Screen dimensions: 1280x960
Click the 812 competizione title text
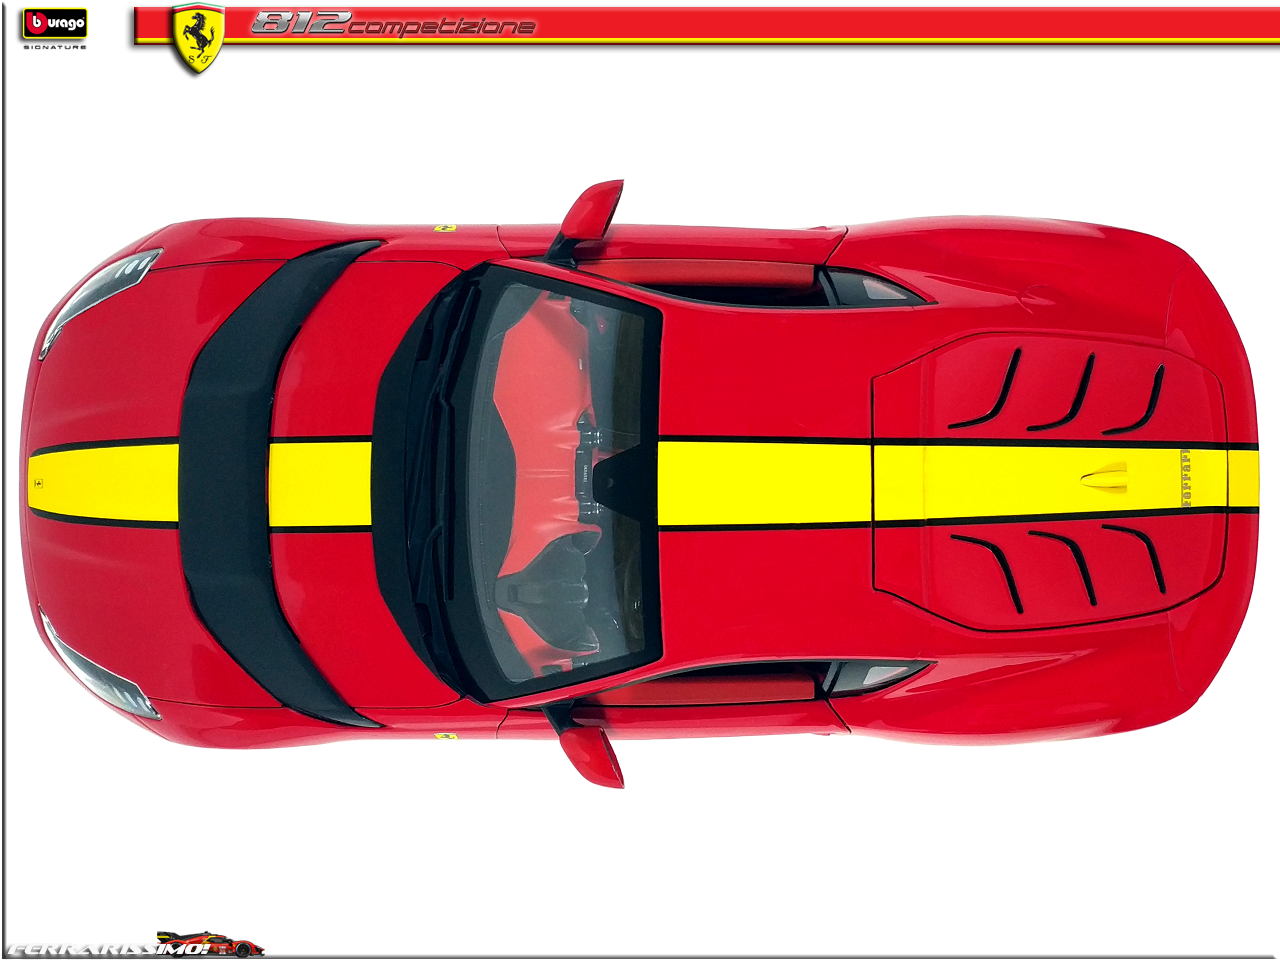[x=392, y=24]
